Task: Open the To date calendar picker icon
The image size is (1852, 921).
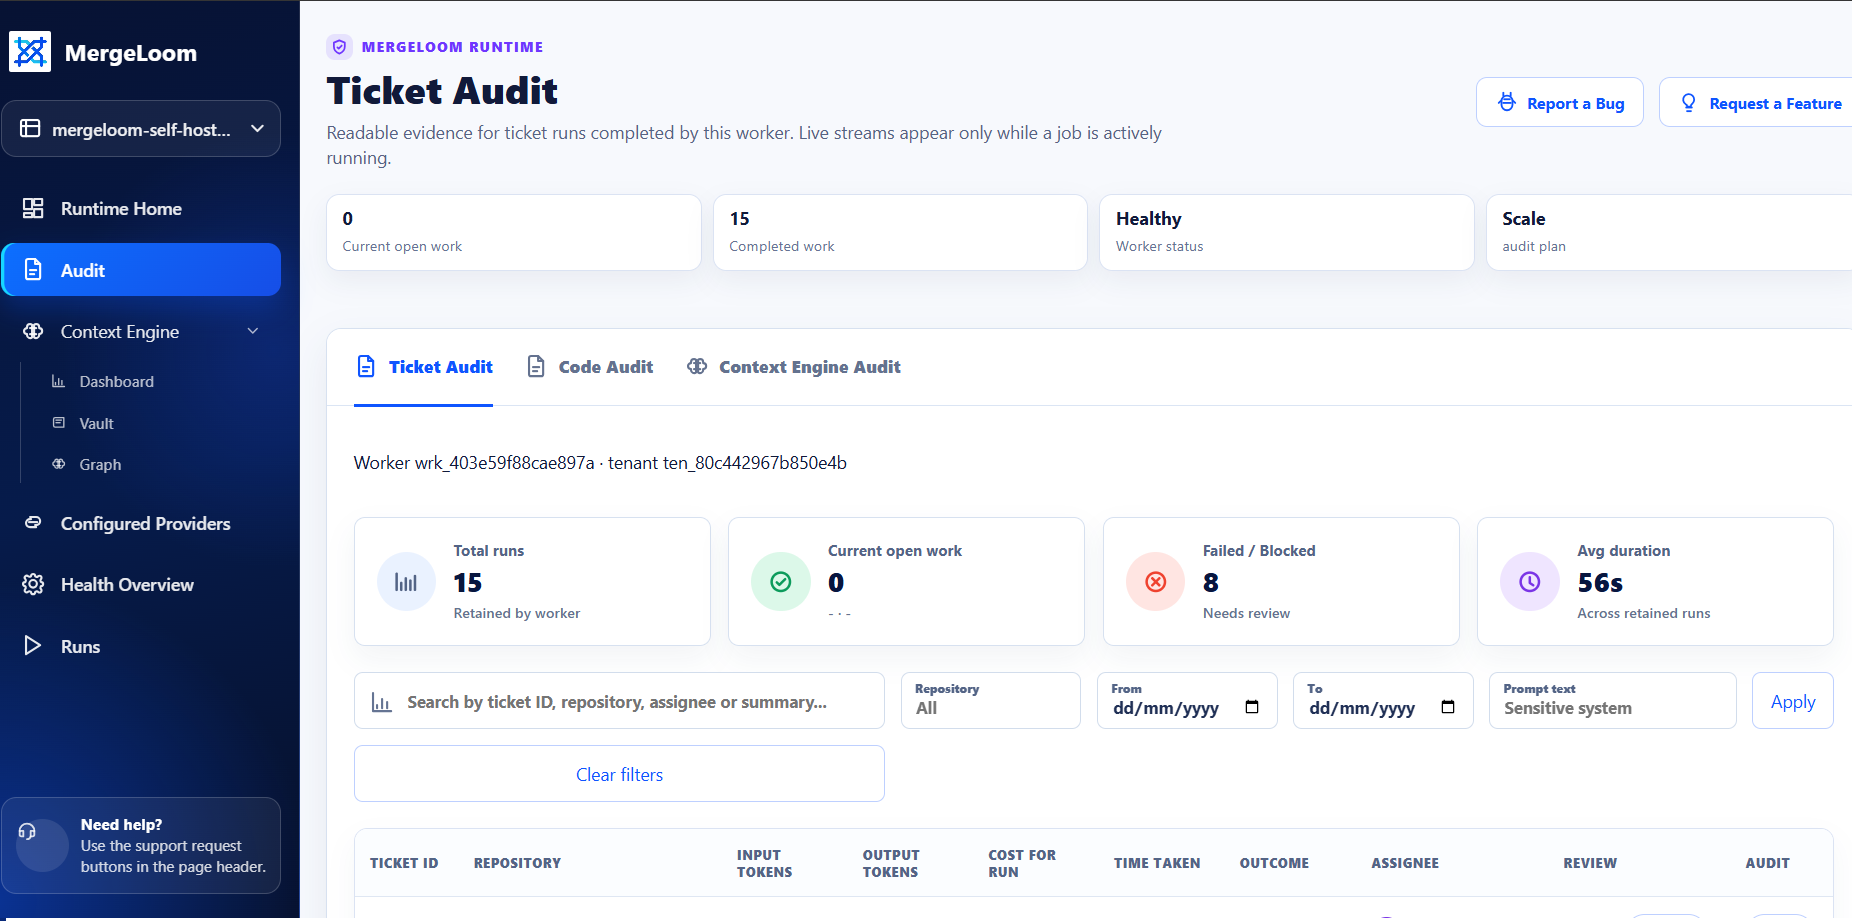Action: [x=1448, y=707]
